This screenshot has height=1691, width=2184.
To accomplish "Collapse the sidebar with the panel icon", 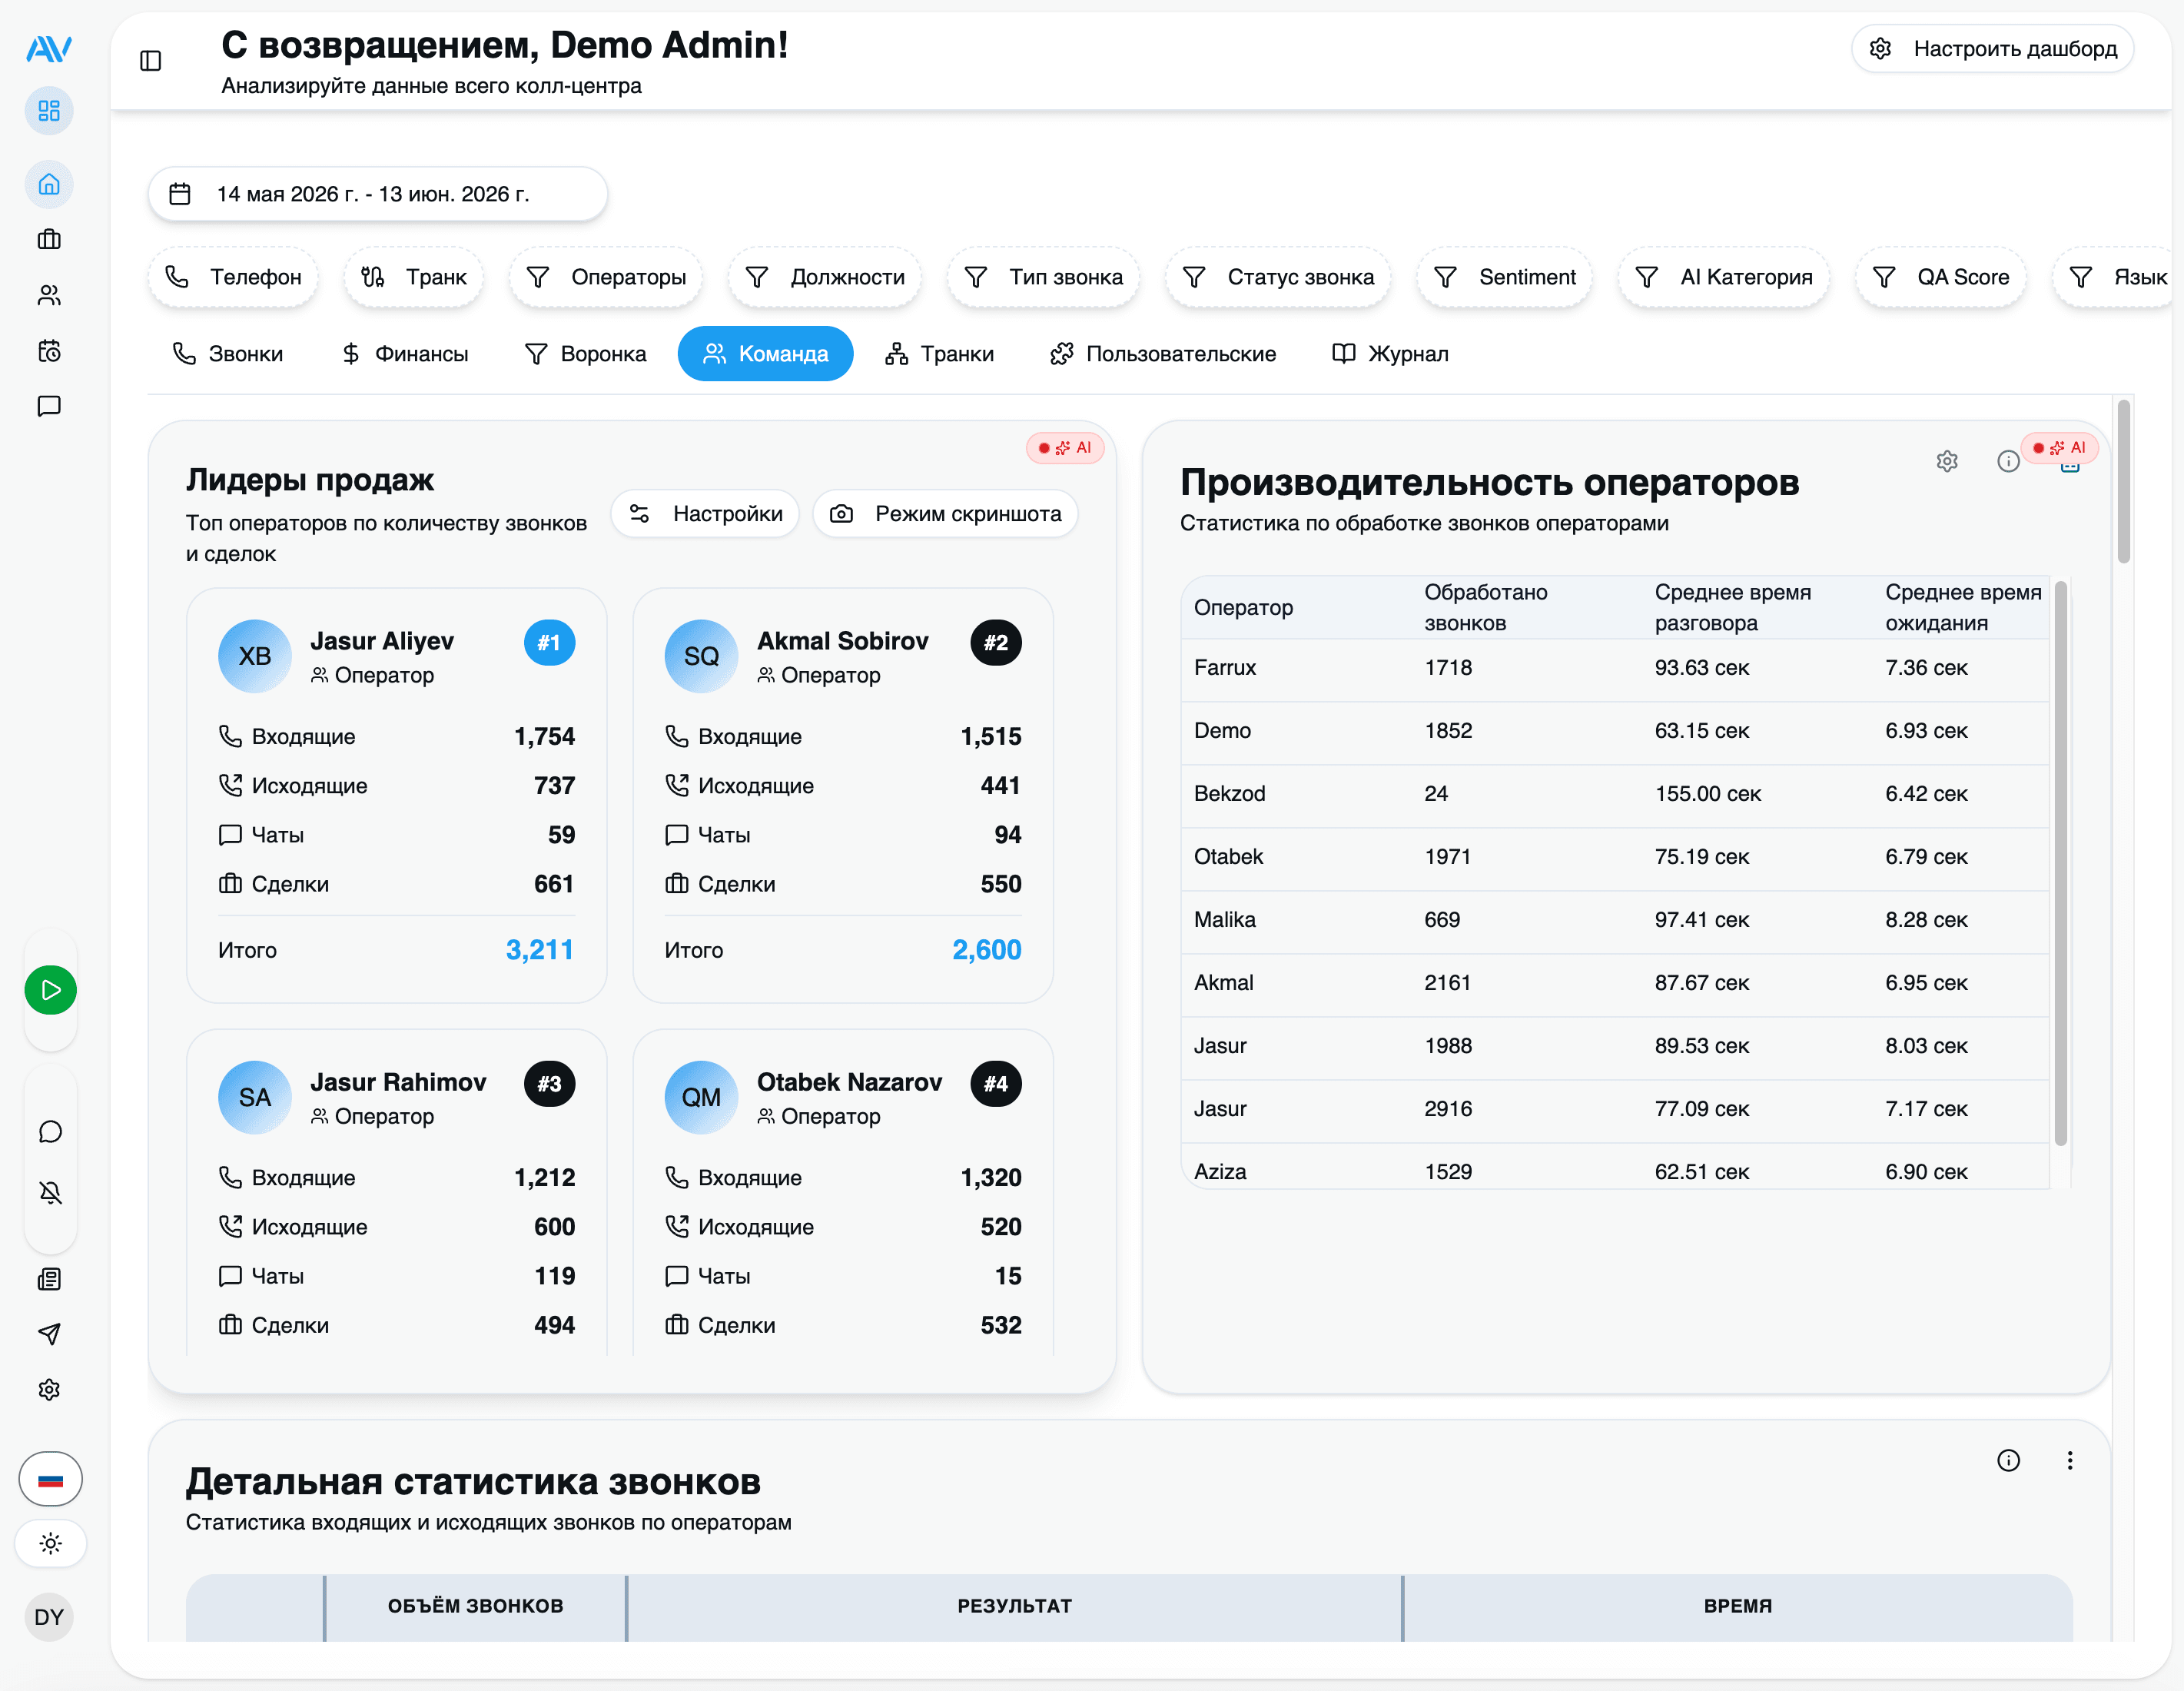I will 151,61.
